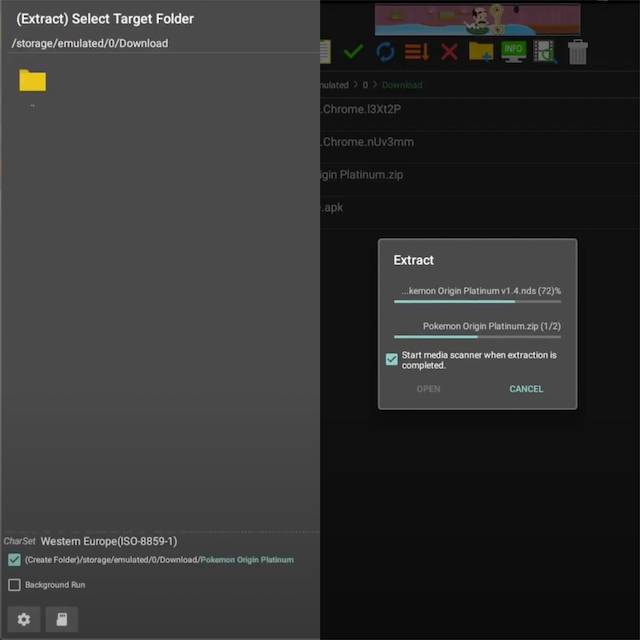Create a new folder with folder-plus icon
The height and width of the screenshot is (640, 640).
[481, 52]
